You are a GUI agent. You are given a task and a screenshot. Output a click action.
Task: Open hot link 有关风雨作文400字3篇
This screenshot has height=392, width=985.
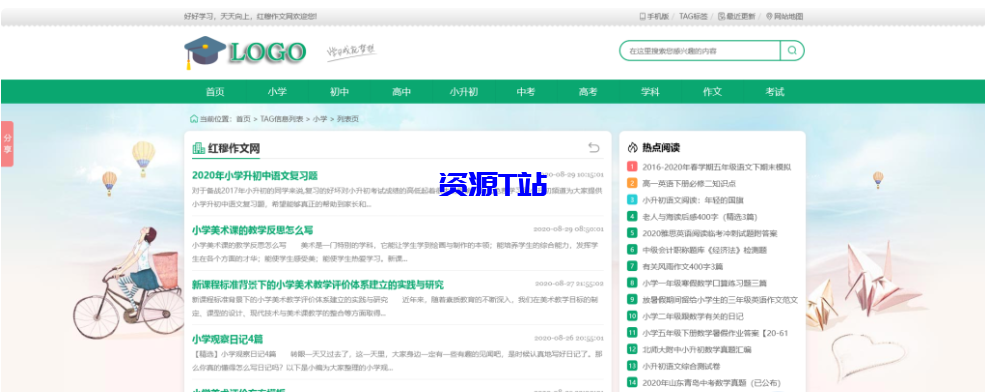pyautogui.click(x=682, y=266)
